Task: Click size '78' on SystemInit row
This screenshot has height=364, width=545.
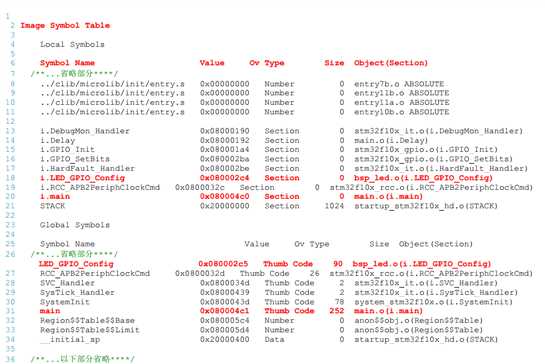Action: tap(339, 302)
